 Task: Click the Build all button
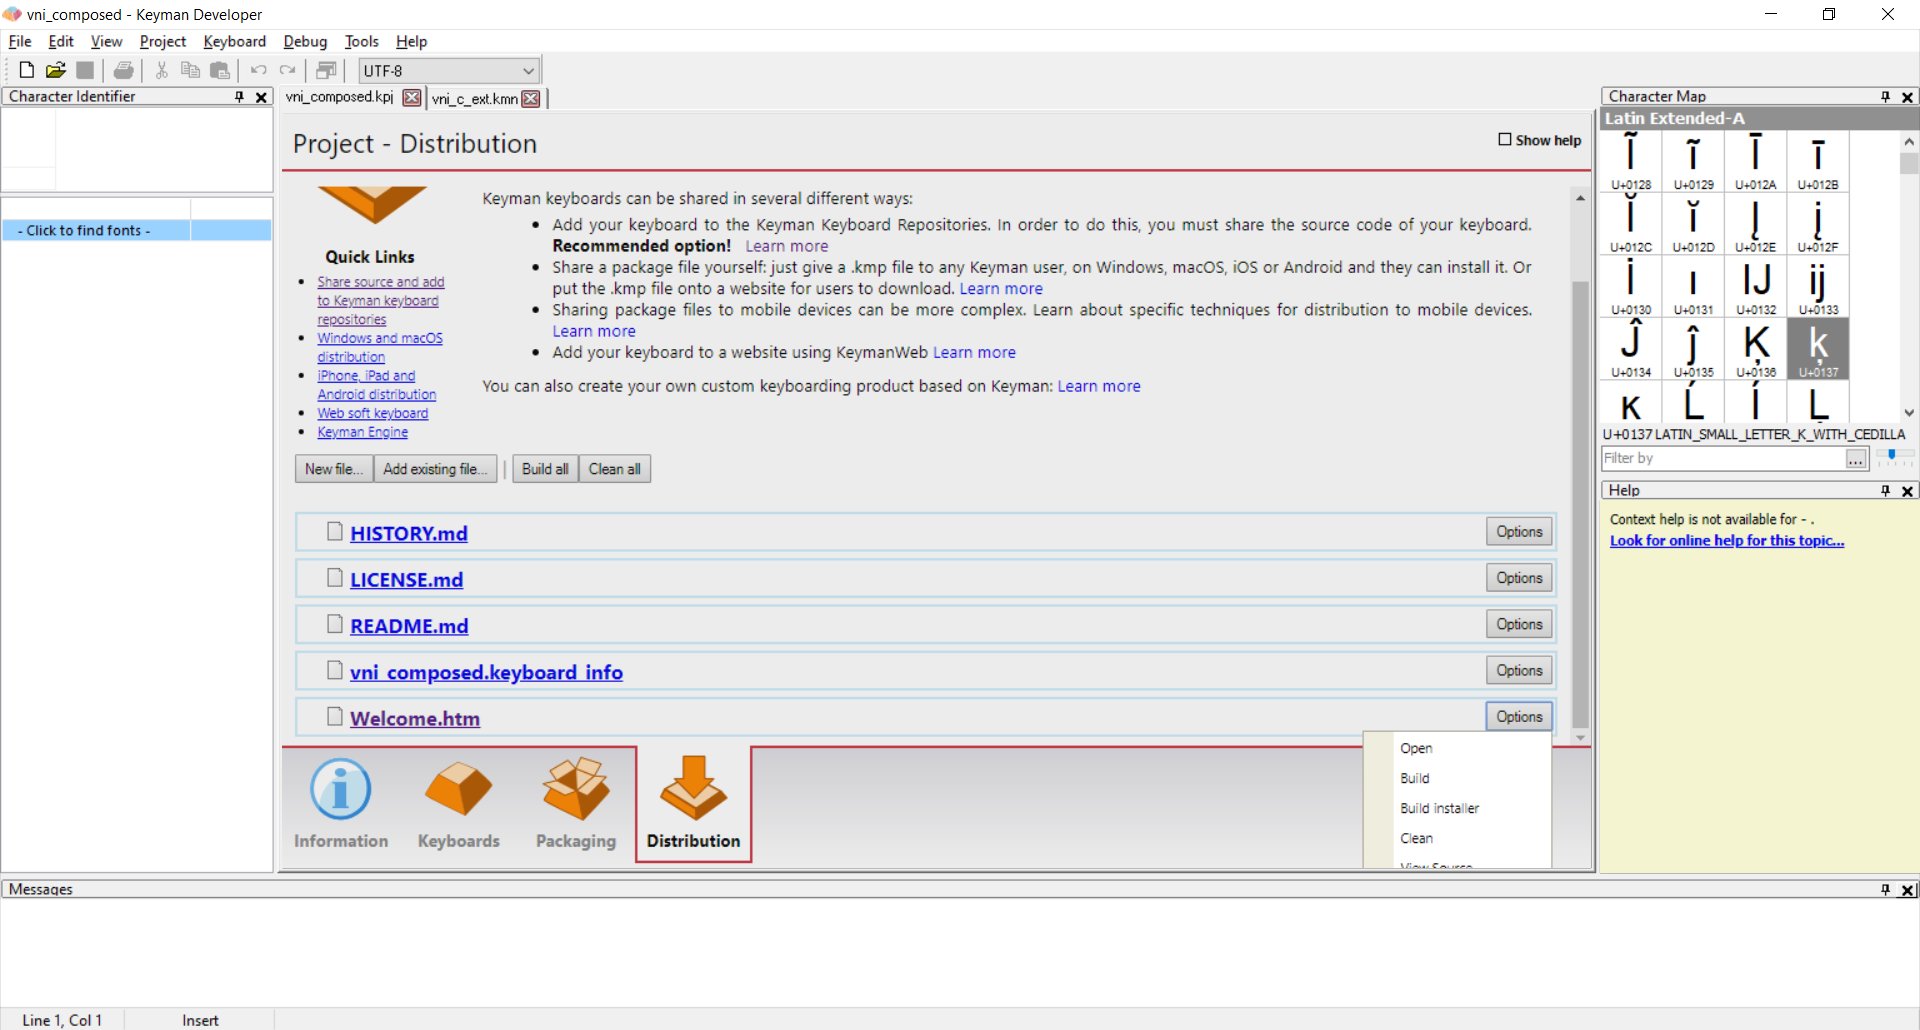pyautogui.click(x=545, y=469)
